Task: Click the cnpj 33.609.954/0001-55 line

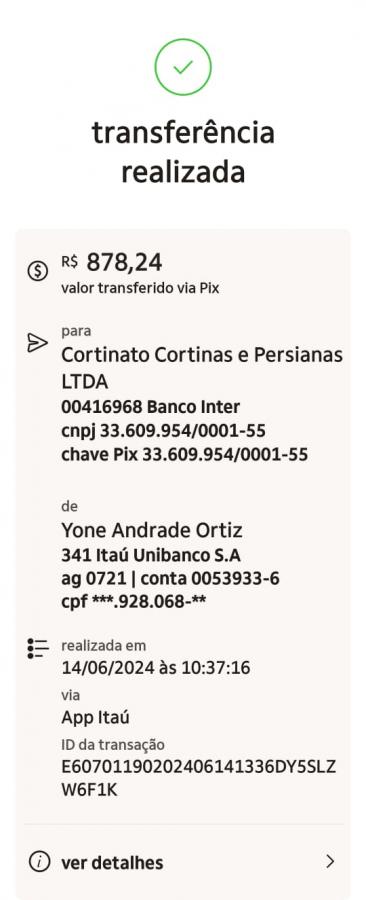Action: pos(163,430)
